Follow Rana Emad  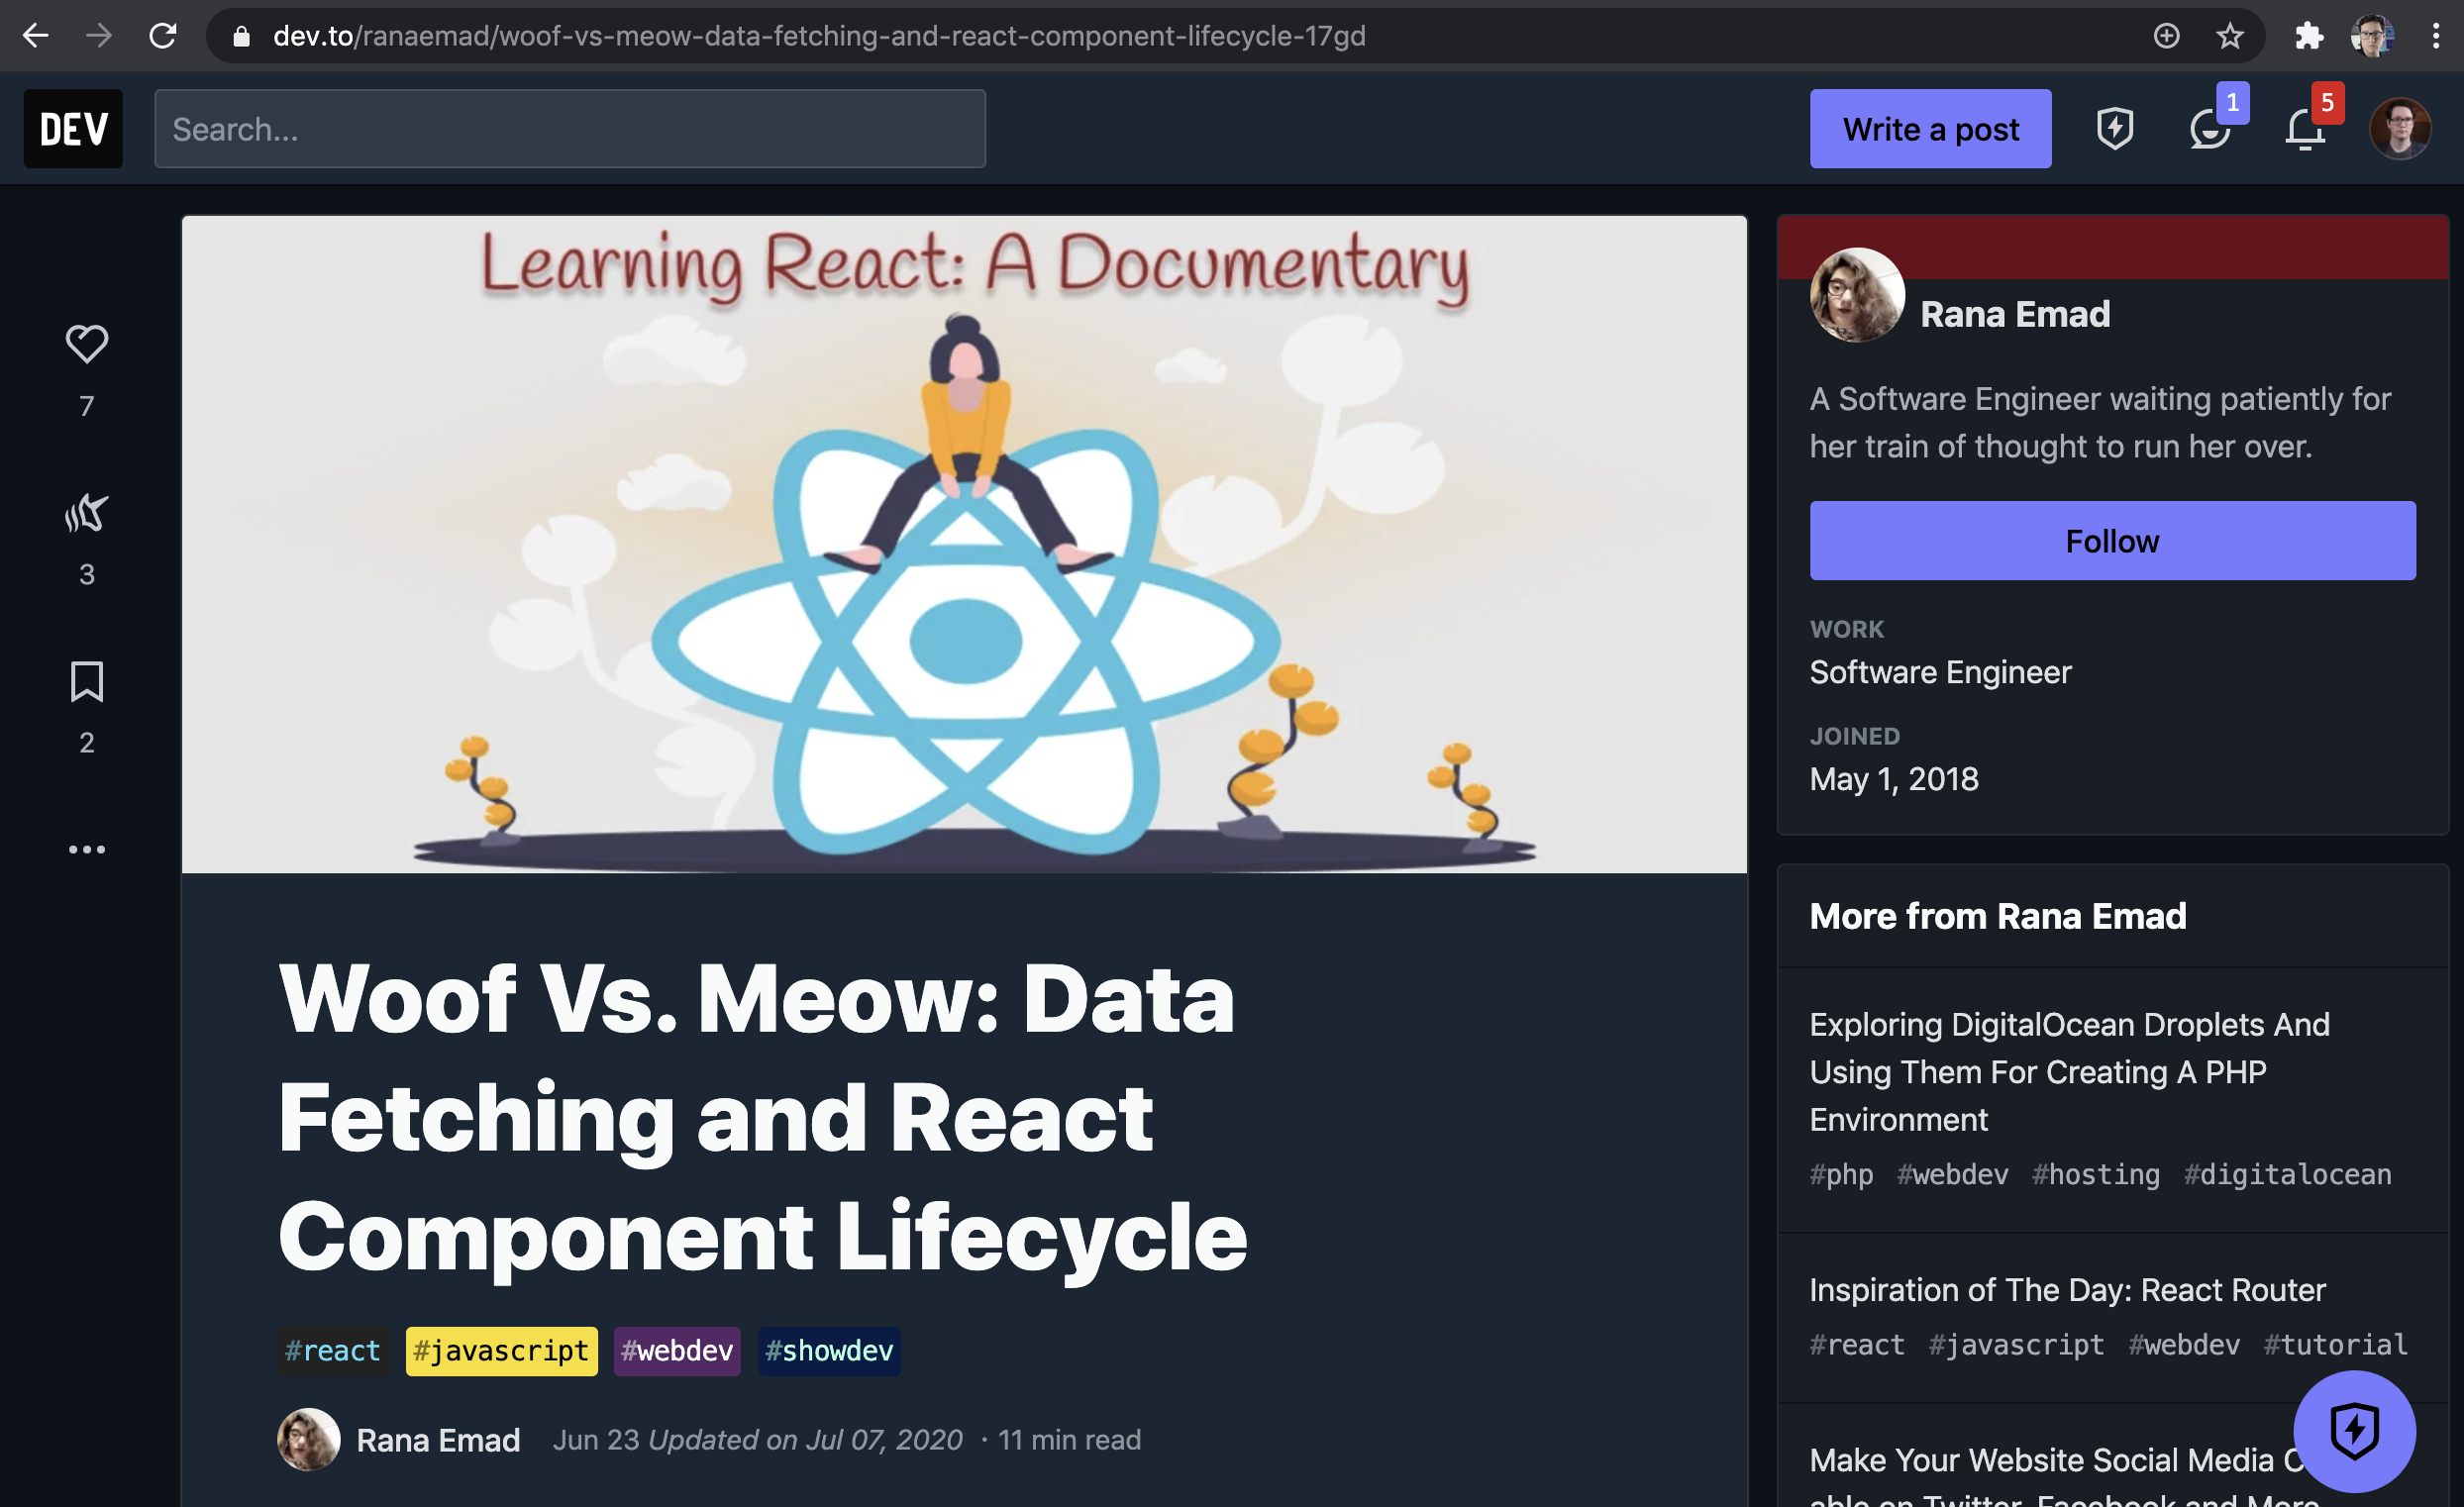tap(2111, 540)
